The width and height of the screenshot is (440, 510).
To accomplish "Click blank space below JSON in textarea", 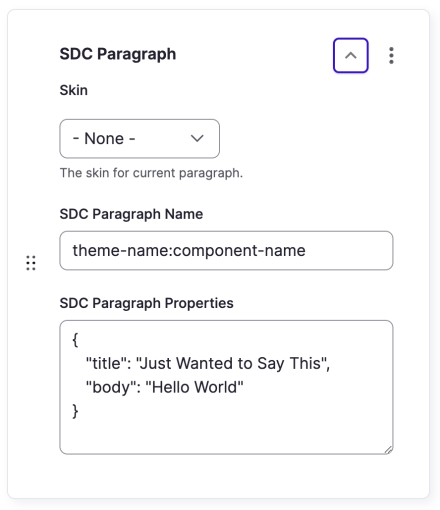I will 226,435.
